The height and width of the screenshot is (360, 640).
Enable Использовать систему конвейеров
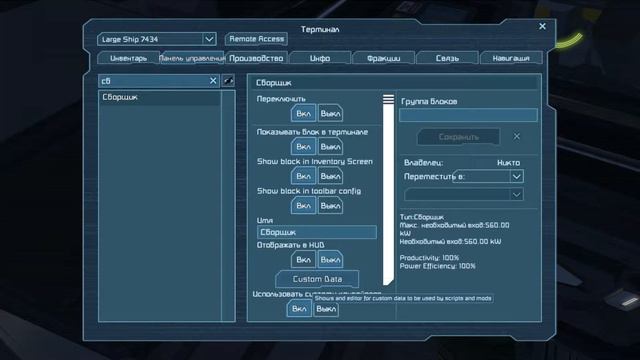point(299,309)
